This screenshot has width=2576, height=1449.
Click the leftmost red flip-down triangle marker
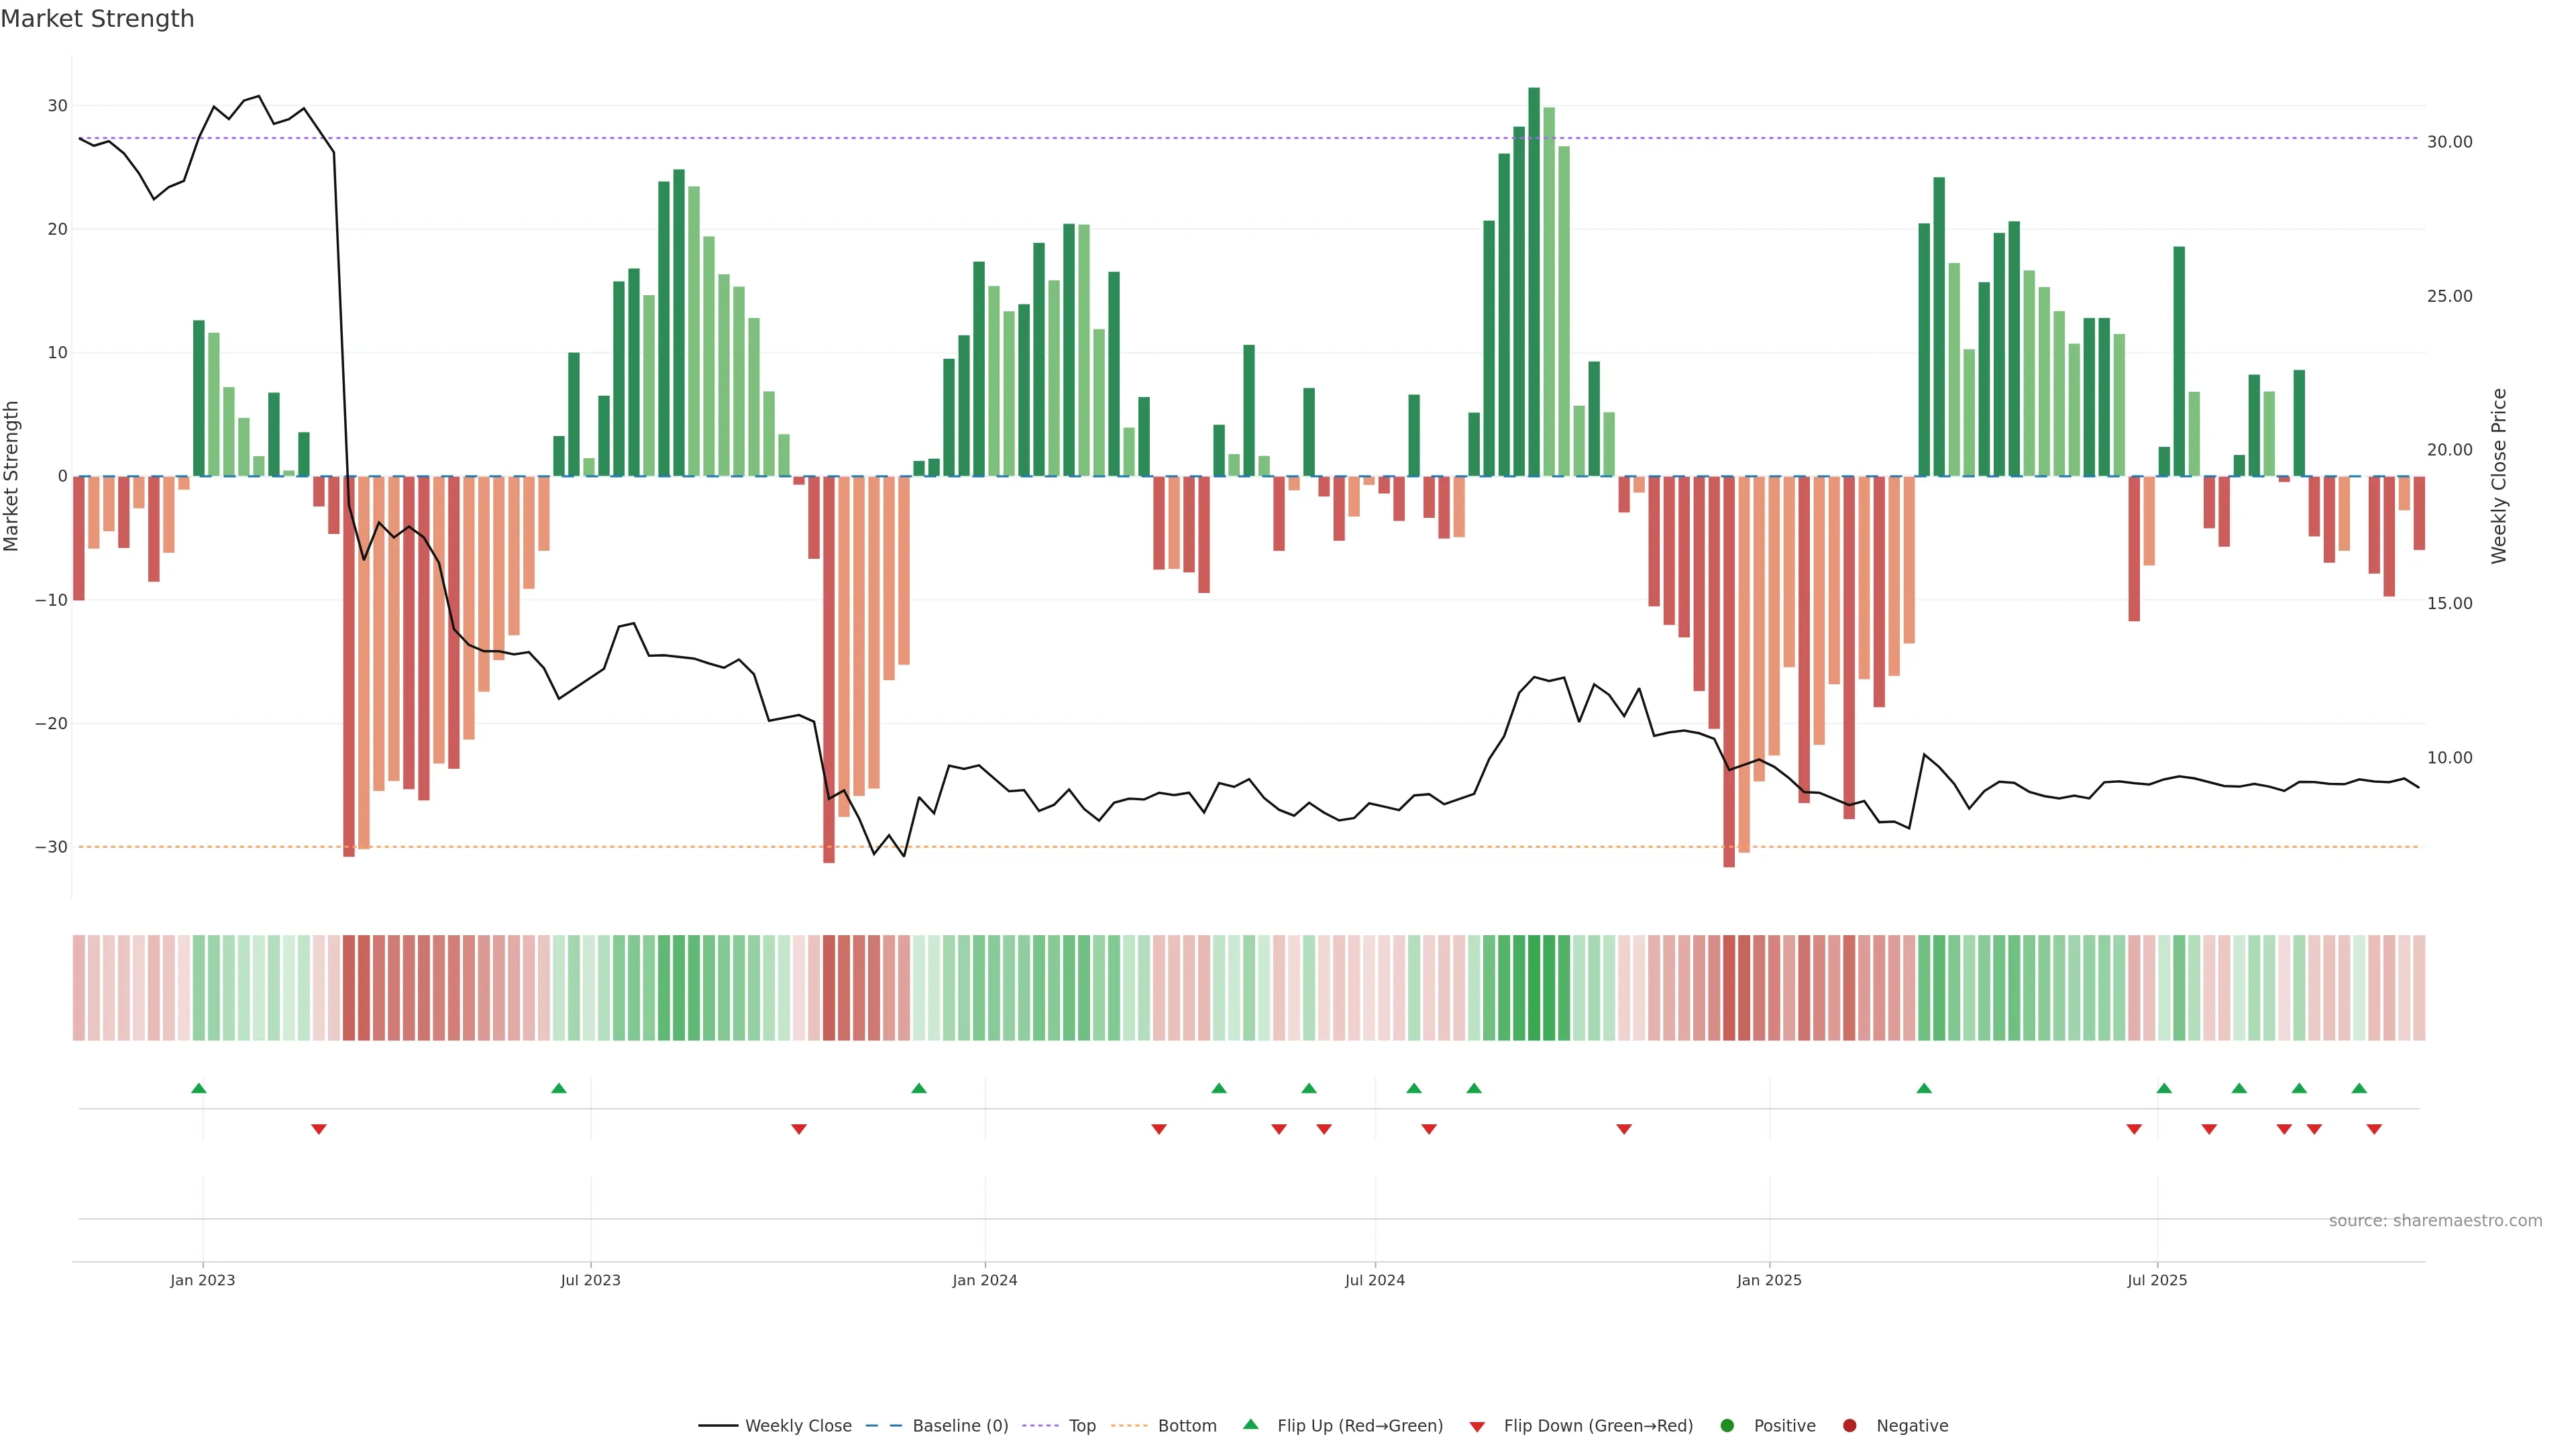click(319, 1129)
